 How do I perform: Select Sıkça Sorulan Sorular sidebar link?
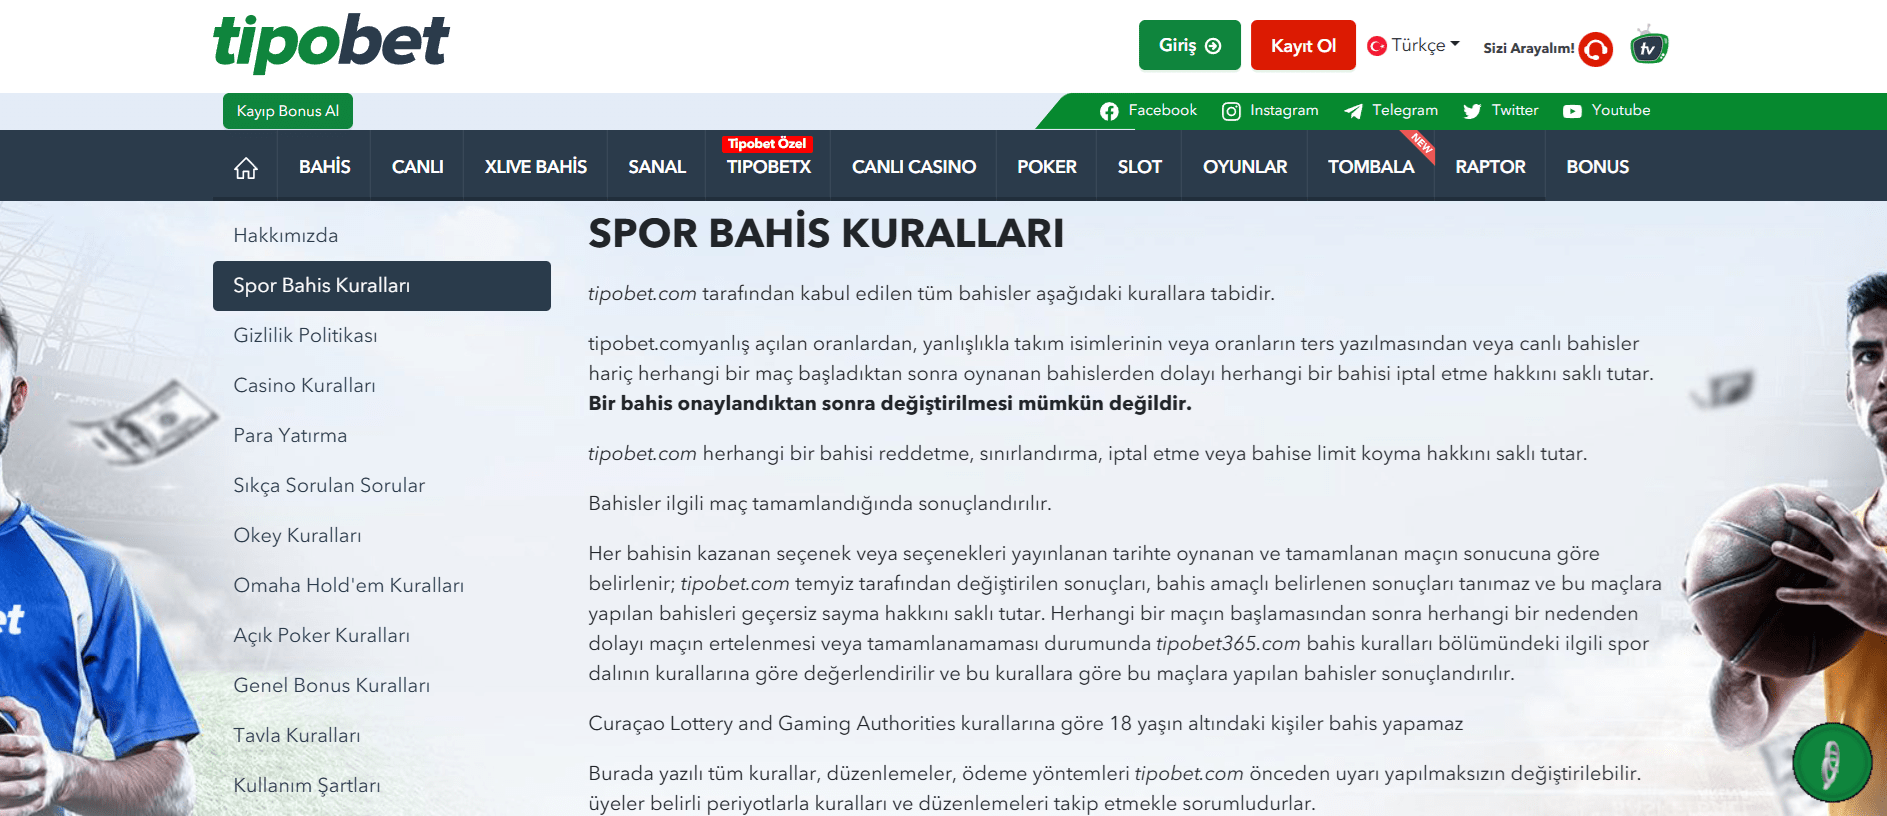[x=329, y=486]
